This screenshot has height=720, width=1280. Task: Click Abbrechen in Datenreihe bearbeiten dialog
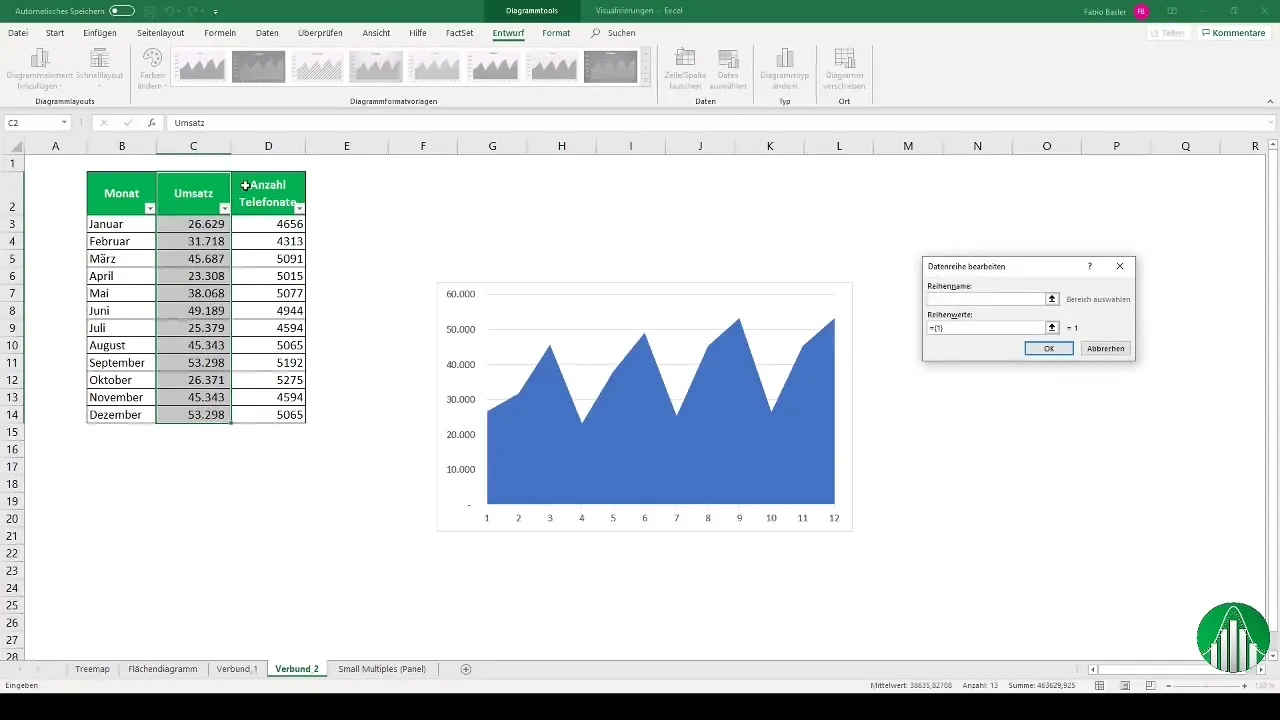1105,348
